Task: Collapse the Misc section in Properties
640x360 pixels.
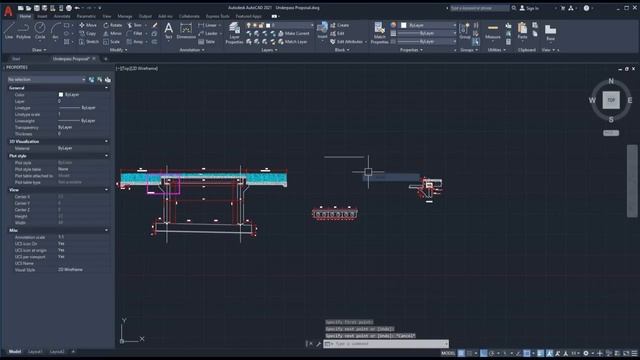Action: [107, 231]
